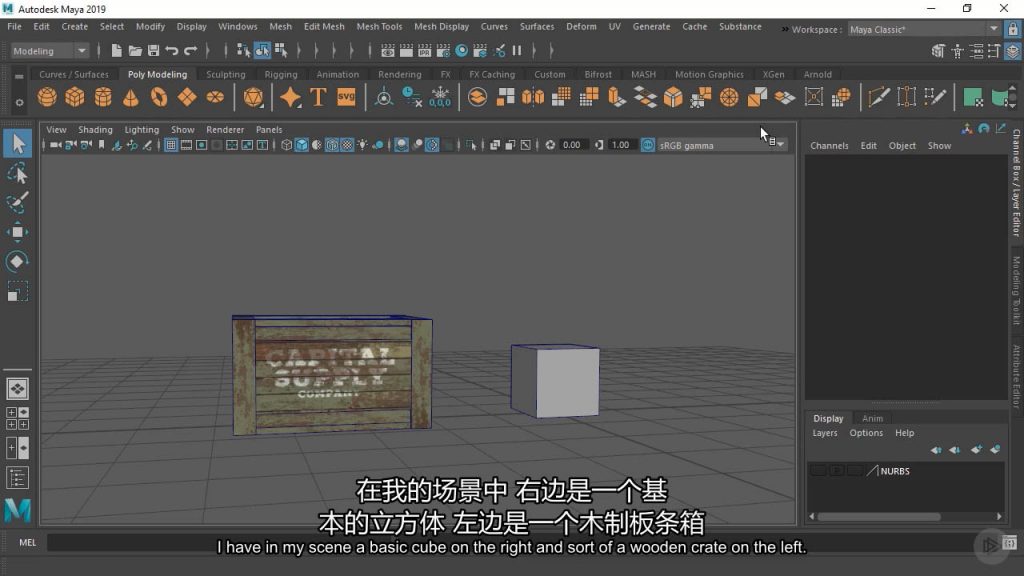This screenshot has width=1024, height=576.
Task: Click the Open Scene folder icon
Action: 135,50
